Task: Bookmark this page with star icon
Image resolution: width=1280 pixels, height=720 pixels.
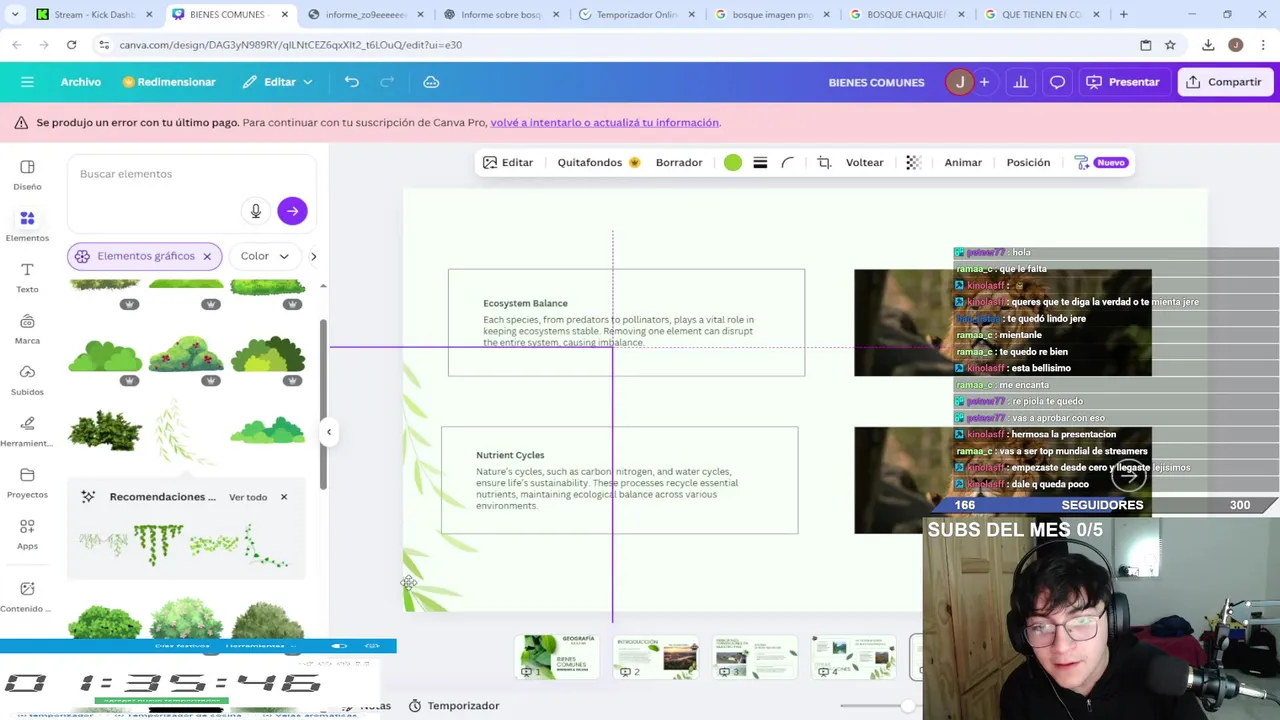Action: (x=1170, y=45)
